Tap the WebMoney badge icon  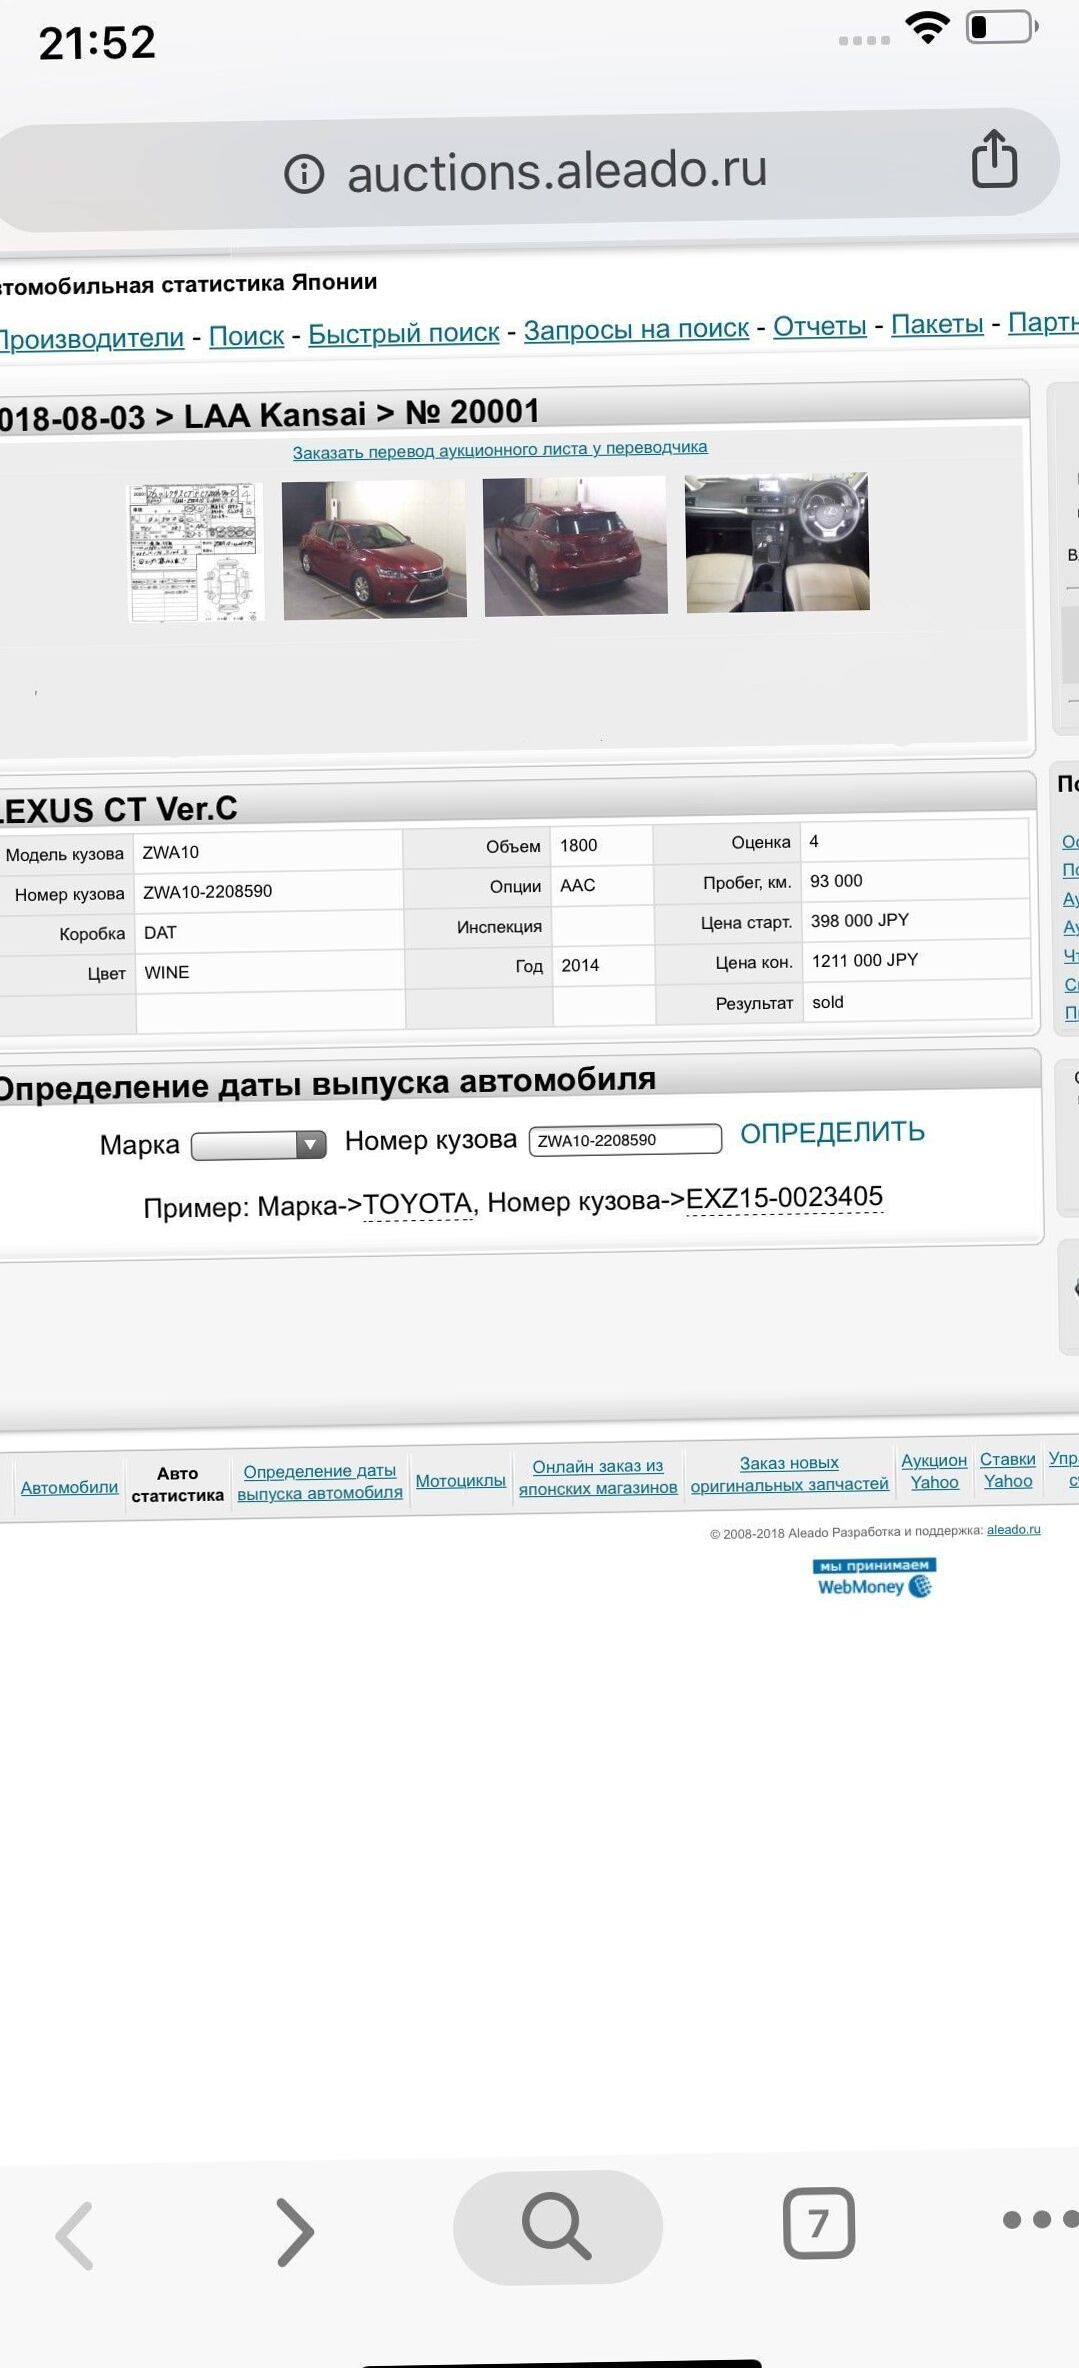tap(874, 1577)
